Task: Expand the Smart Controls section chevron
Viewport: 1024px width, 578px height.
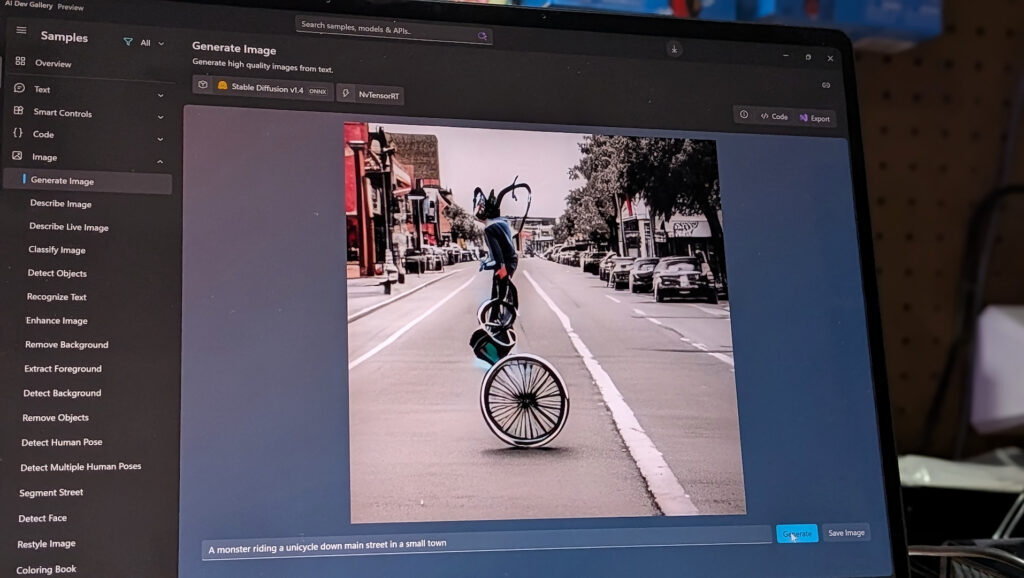Action: [x=161, y=117]
